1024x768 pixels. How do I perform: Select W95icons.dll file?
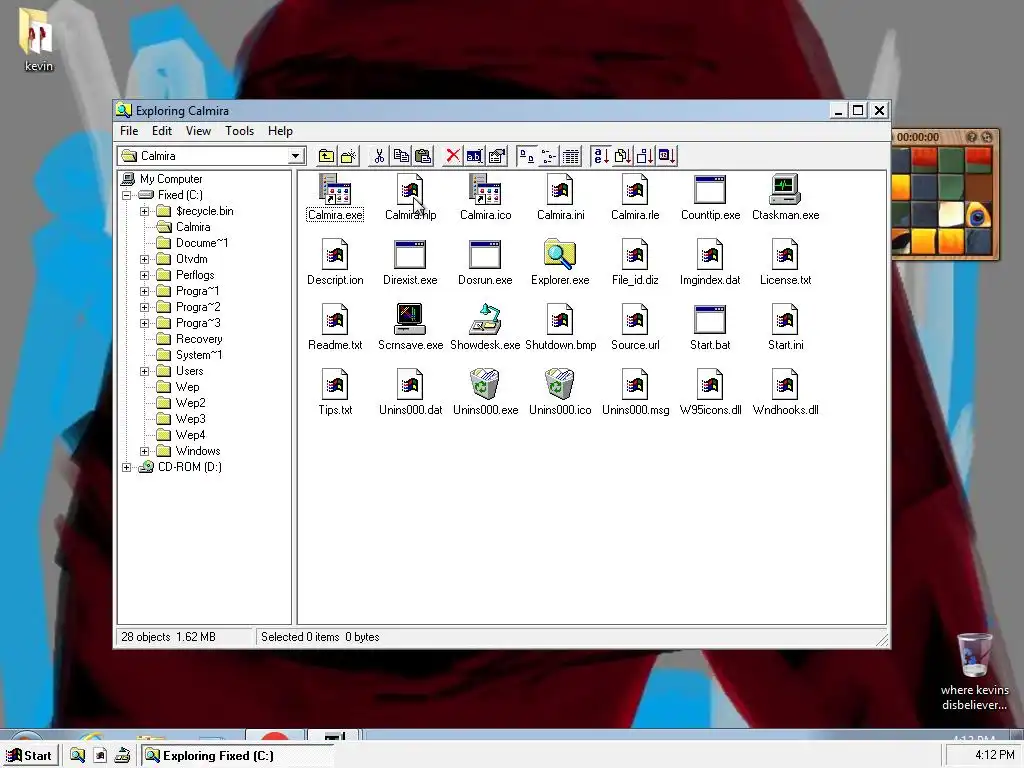(710, 392)
